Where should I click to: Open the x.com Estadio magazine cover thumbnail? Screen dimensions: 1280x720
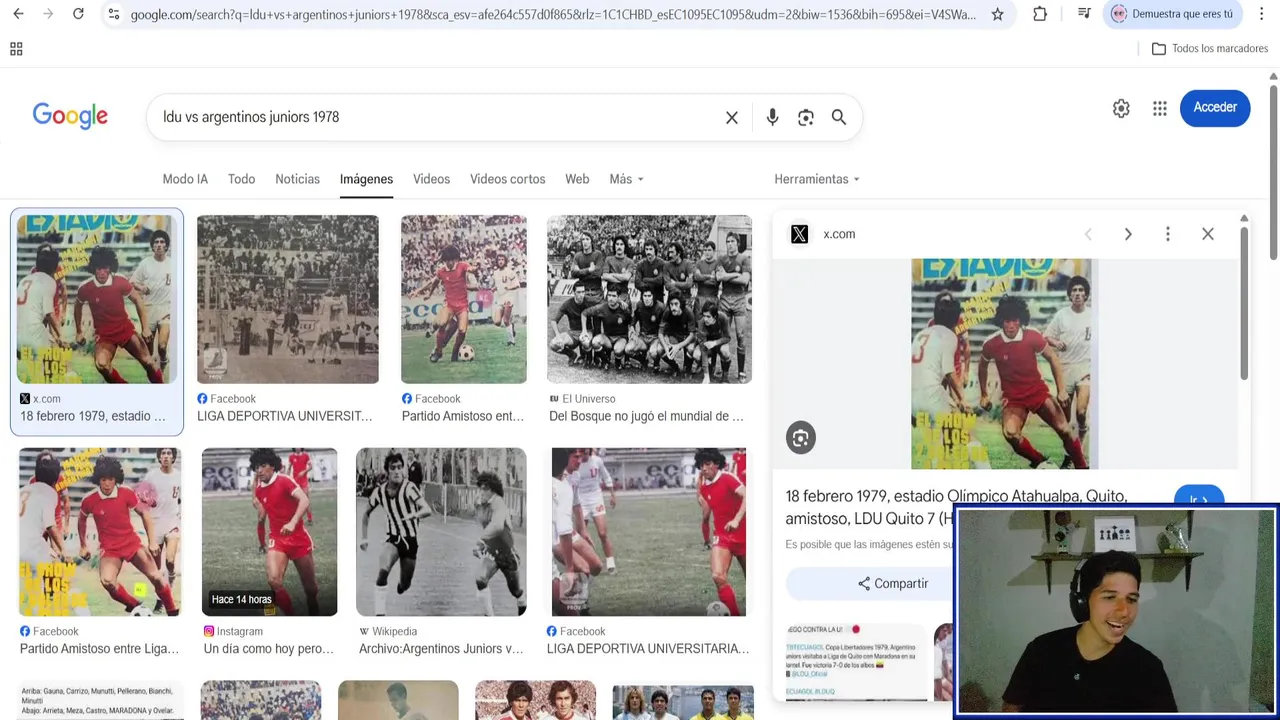click(x=97, y=299)
